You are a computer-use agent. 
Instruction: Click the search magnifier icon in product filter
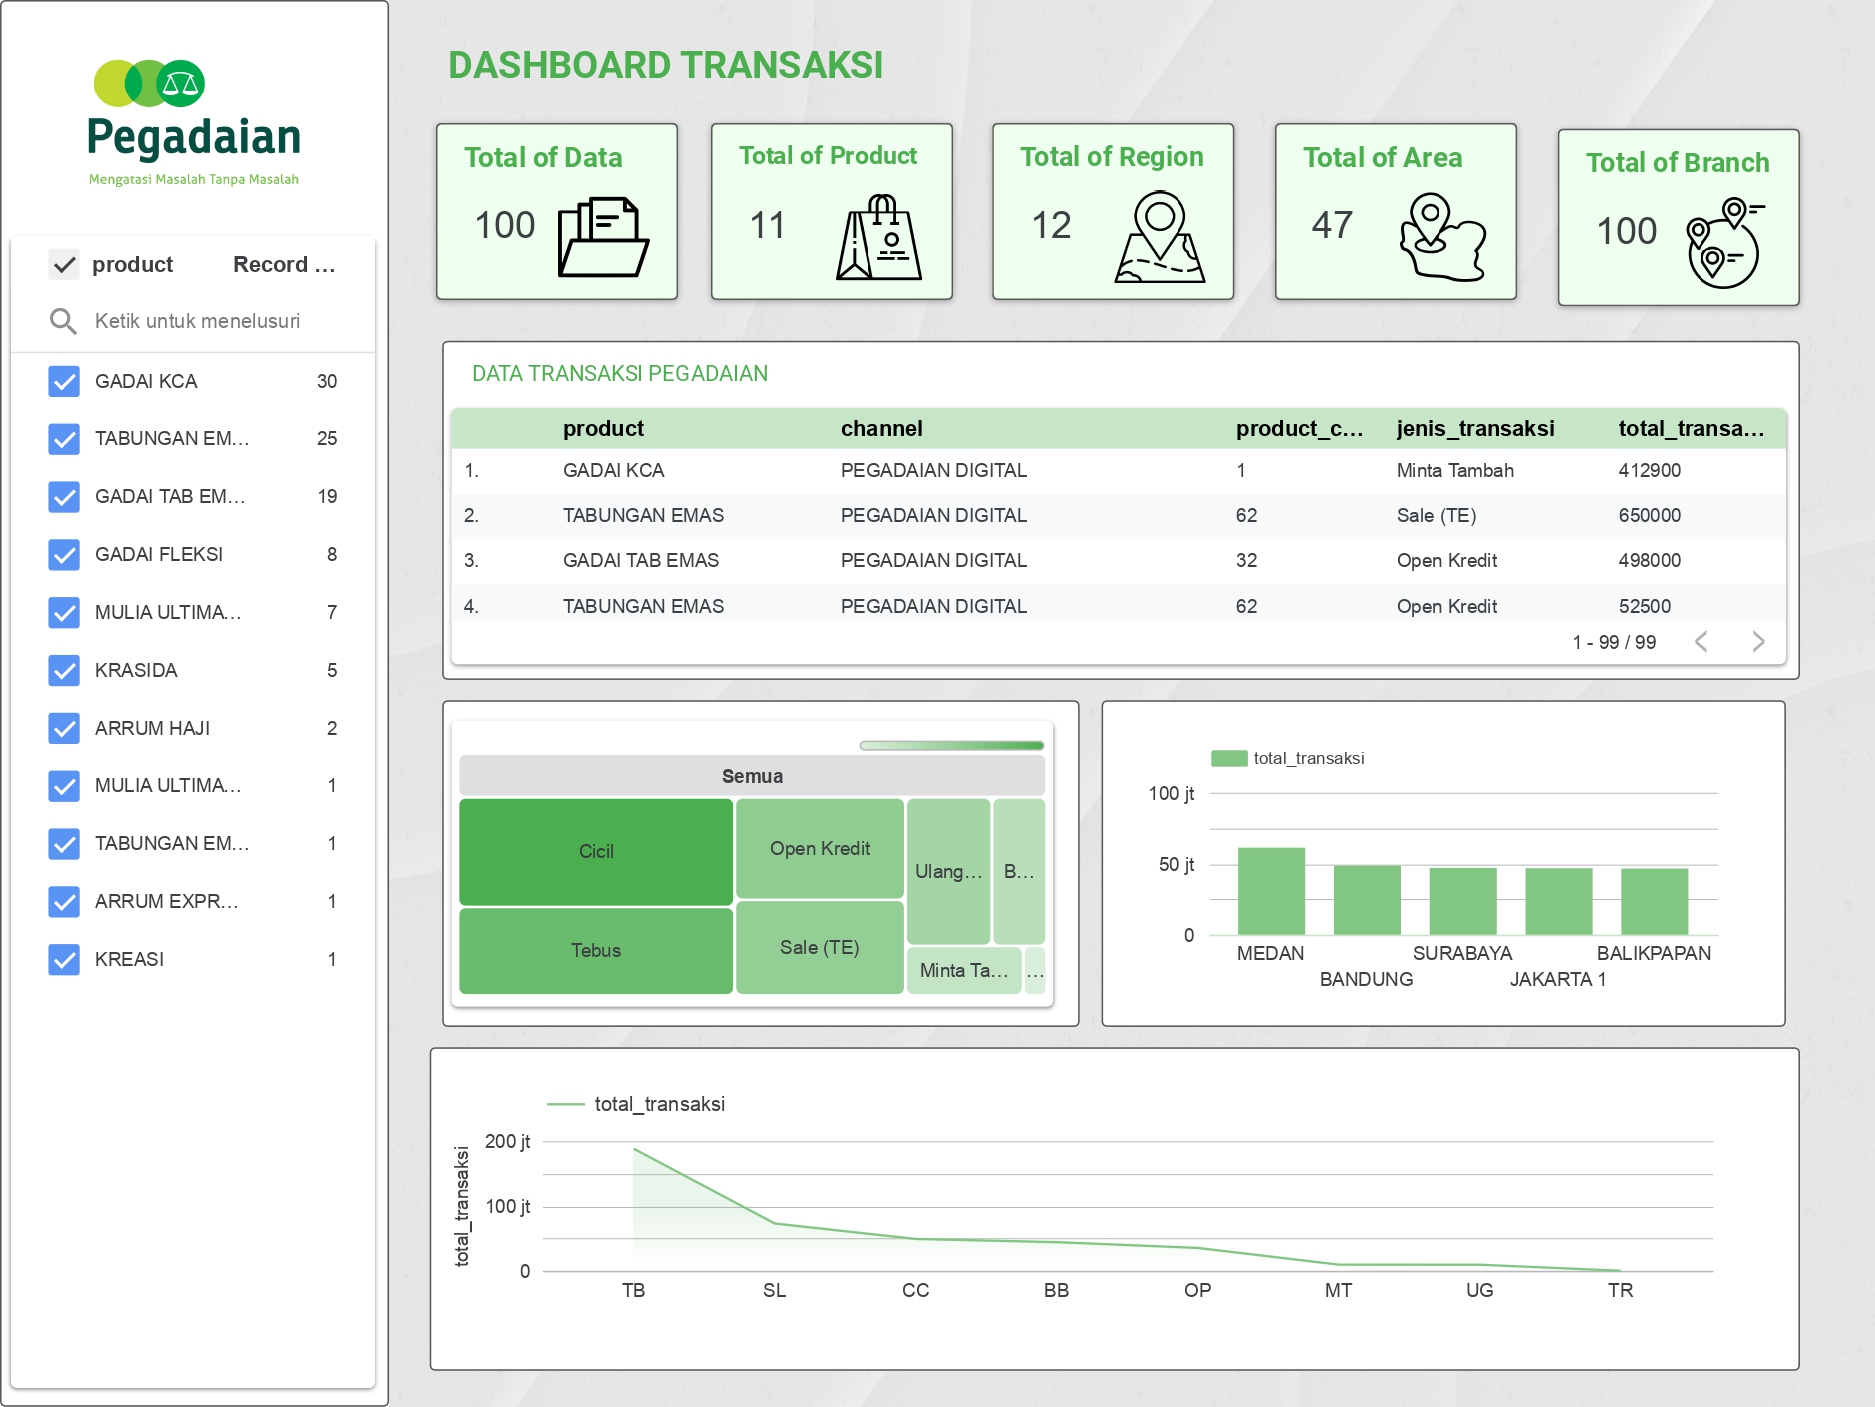click(63, 321)
